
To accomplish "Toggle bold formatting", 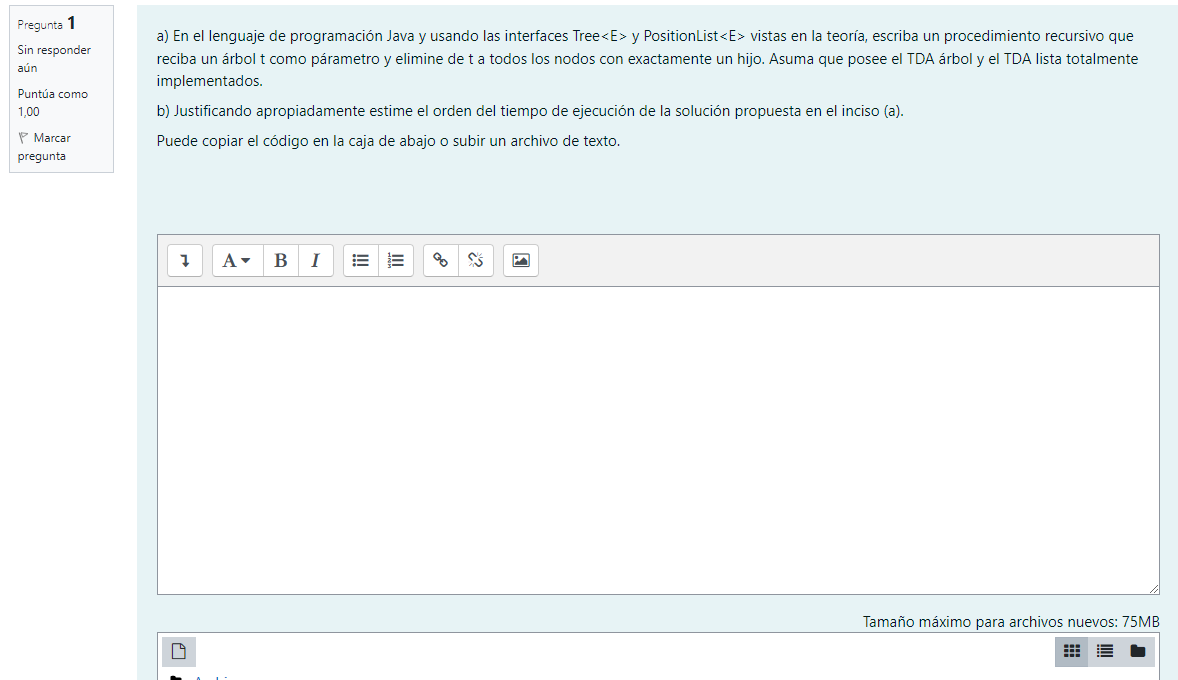I will (280, 261).
